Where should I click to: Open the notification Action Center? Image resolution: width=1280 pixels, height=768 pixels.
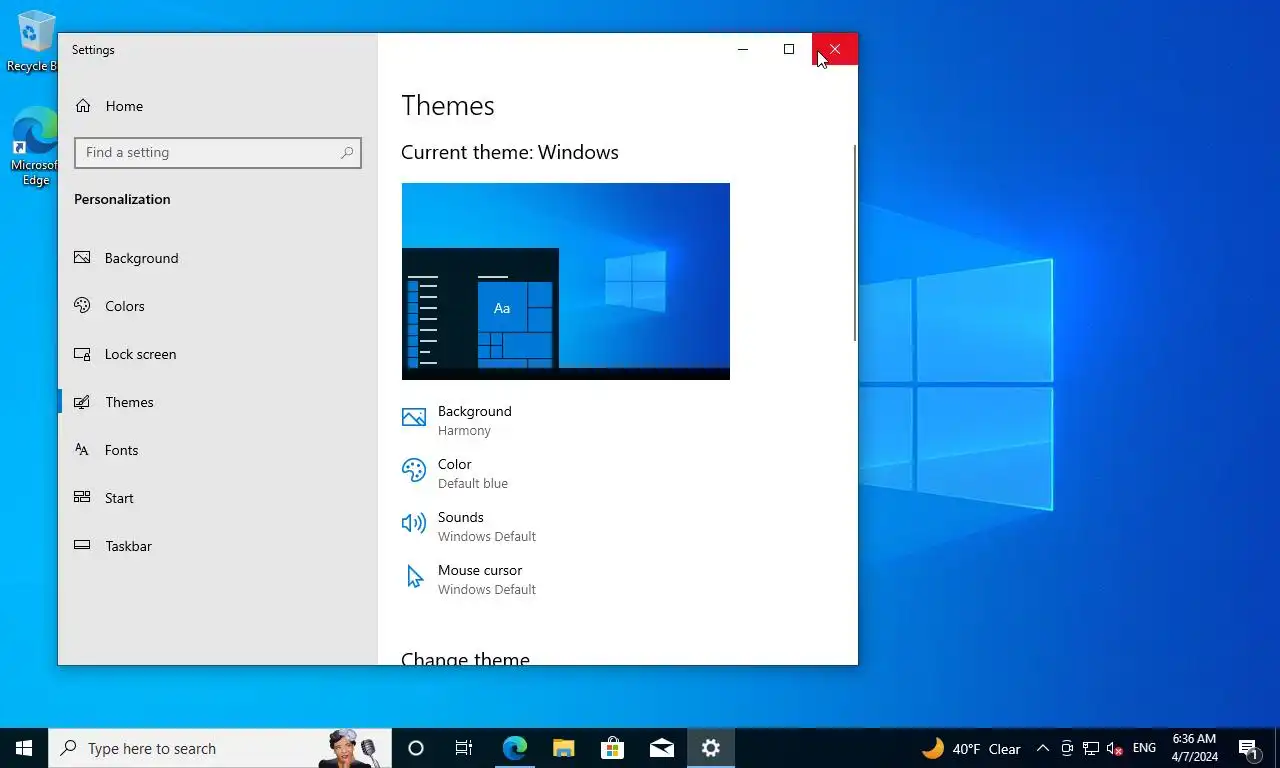(x=1249, y=748)
